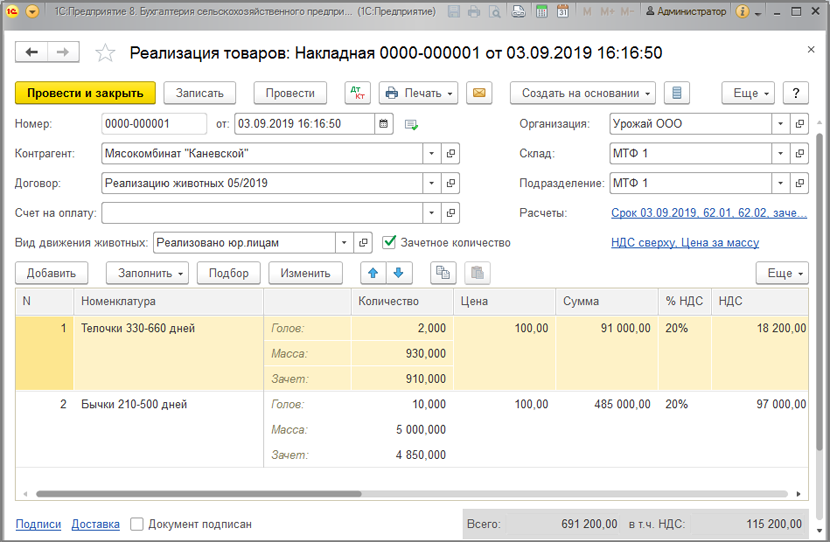Image resolution: width=830 pixels, height=542 pixels.
Task: Sort by Номенклатура column header
Action: point(168,301)
